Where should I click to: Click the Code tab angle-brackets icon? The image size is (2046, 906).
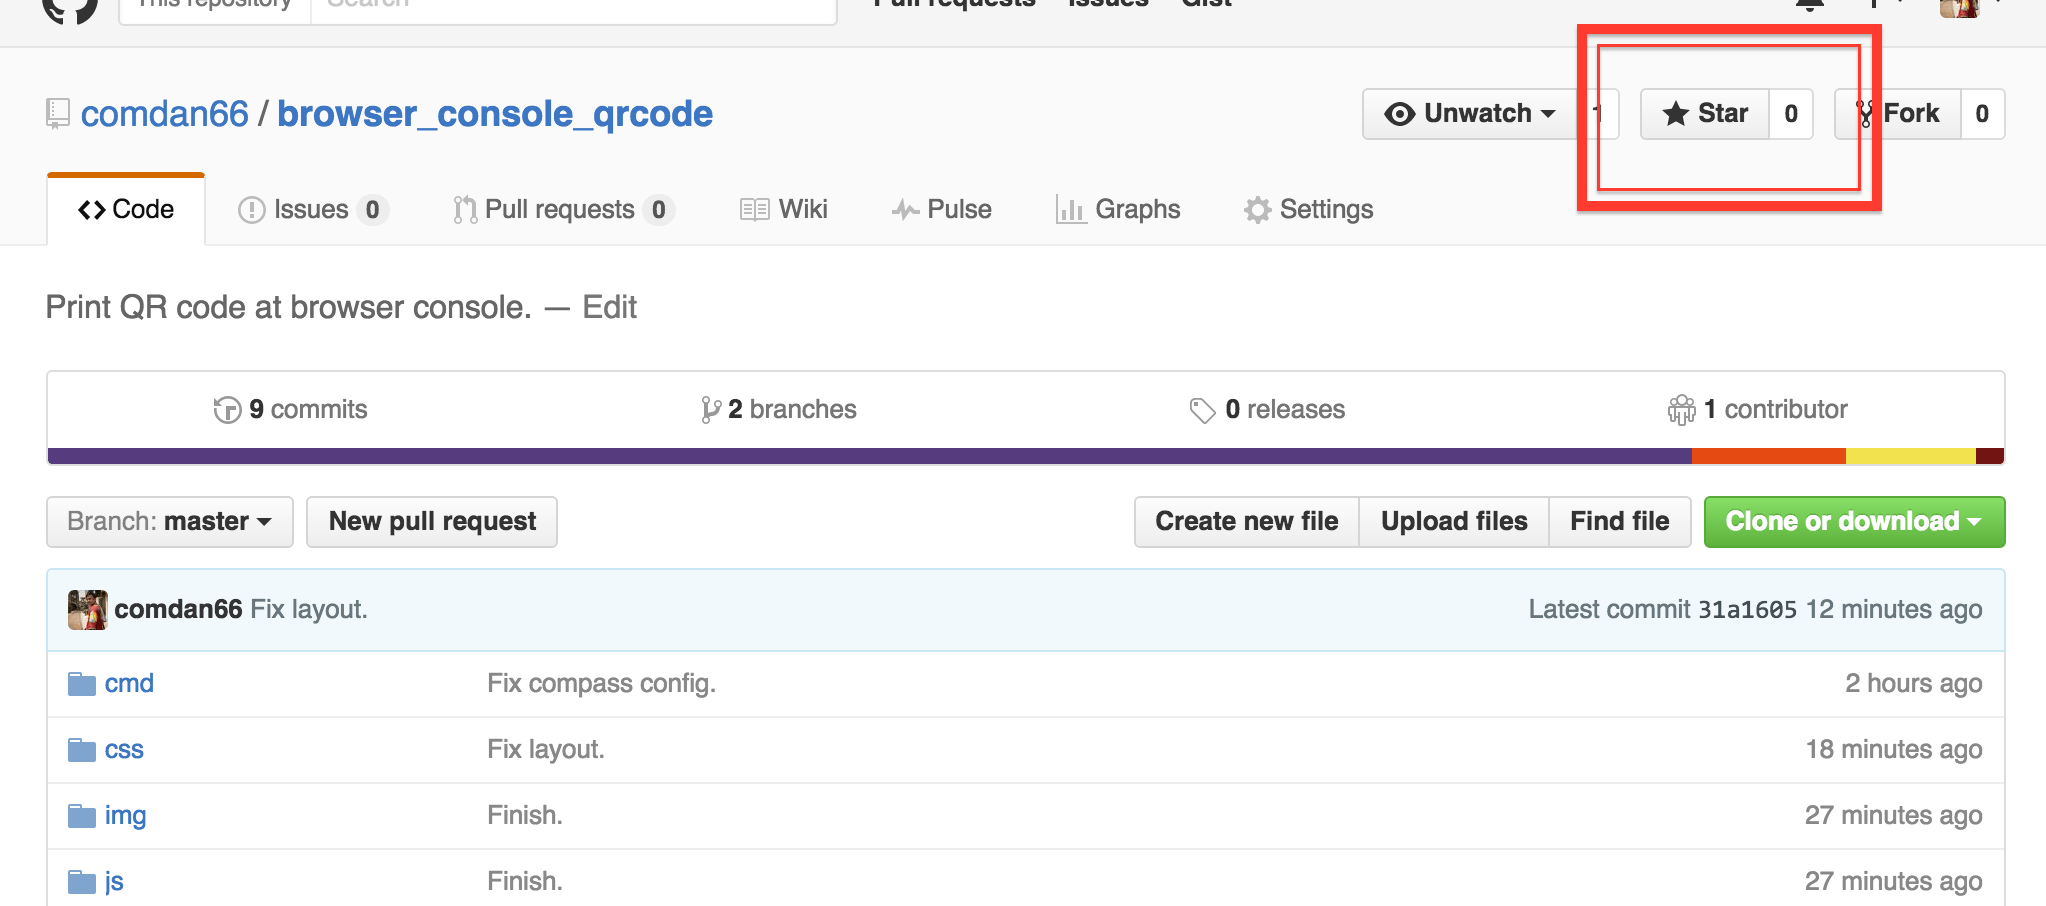[92, 210]
